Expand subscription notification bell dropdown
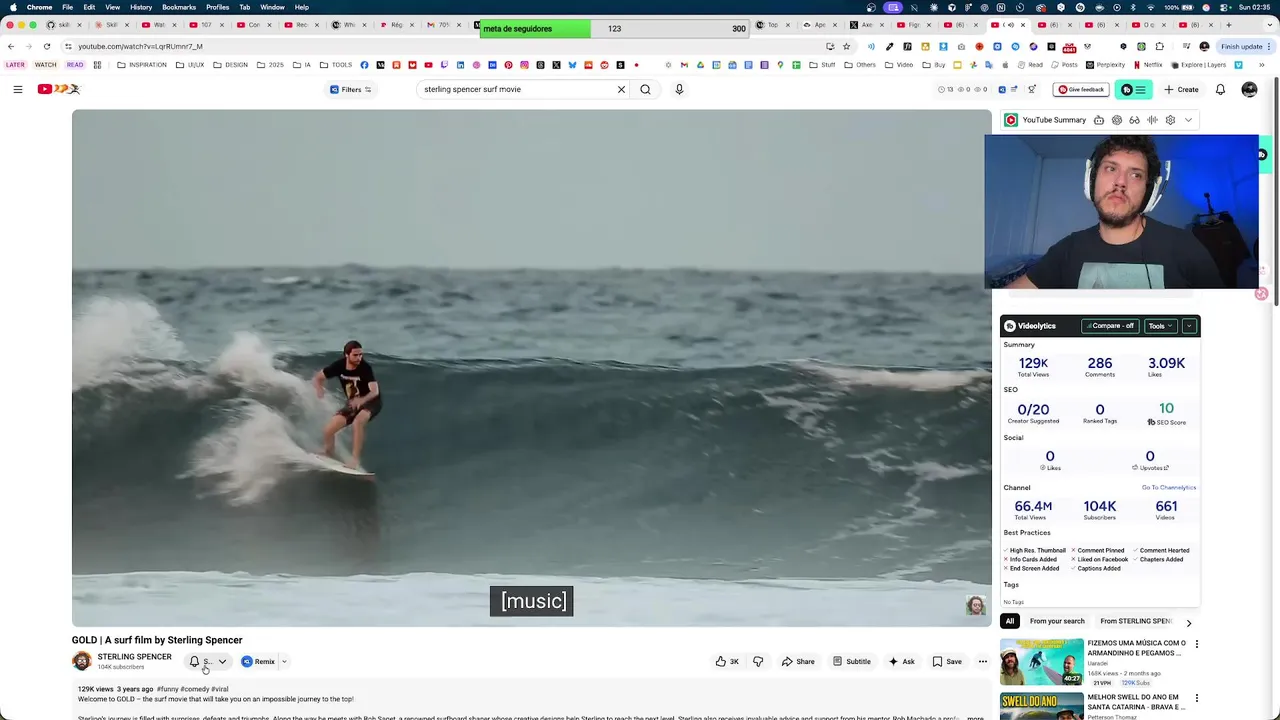 coord(222,661)
